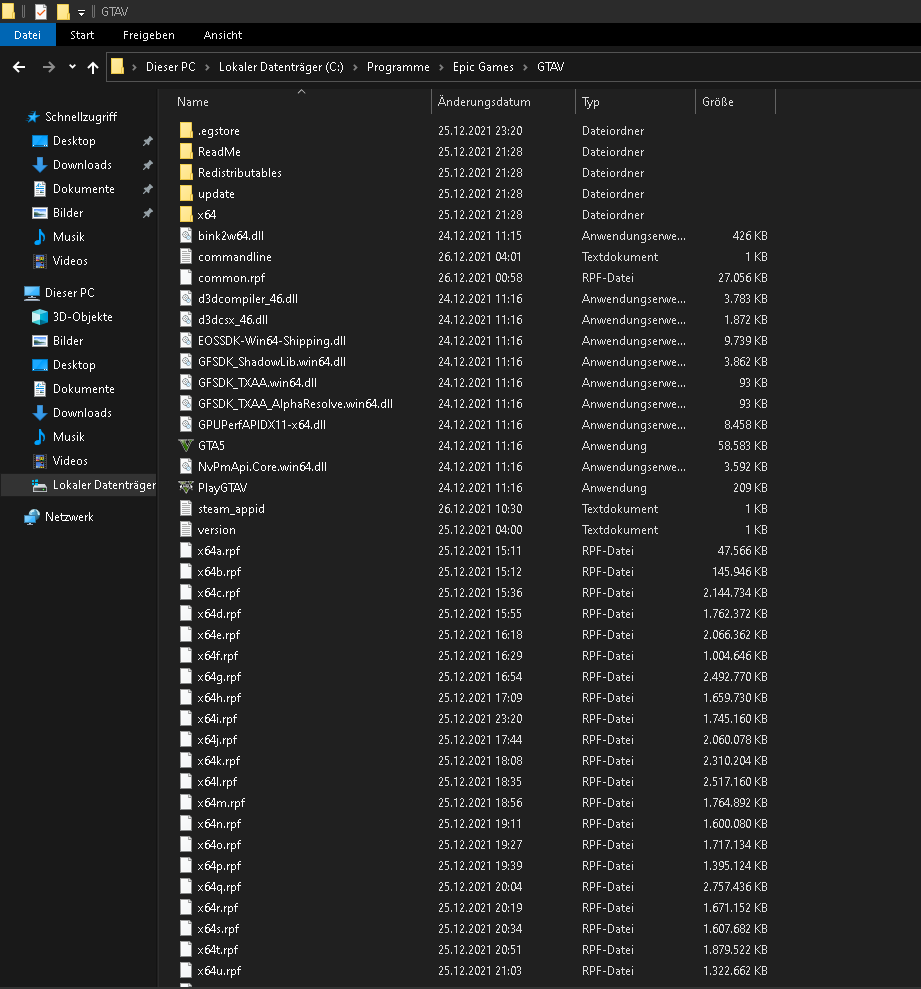This screenshot has height=989, width=921.
Task: Open the recent locations dropdown beside the forward arrow
Action: [x=70, y=67]
